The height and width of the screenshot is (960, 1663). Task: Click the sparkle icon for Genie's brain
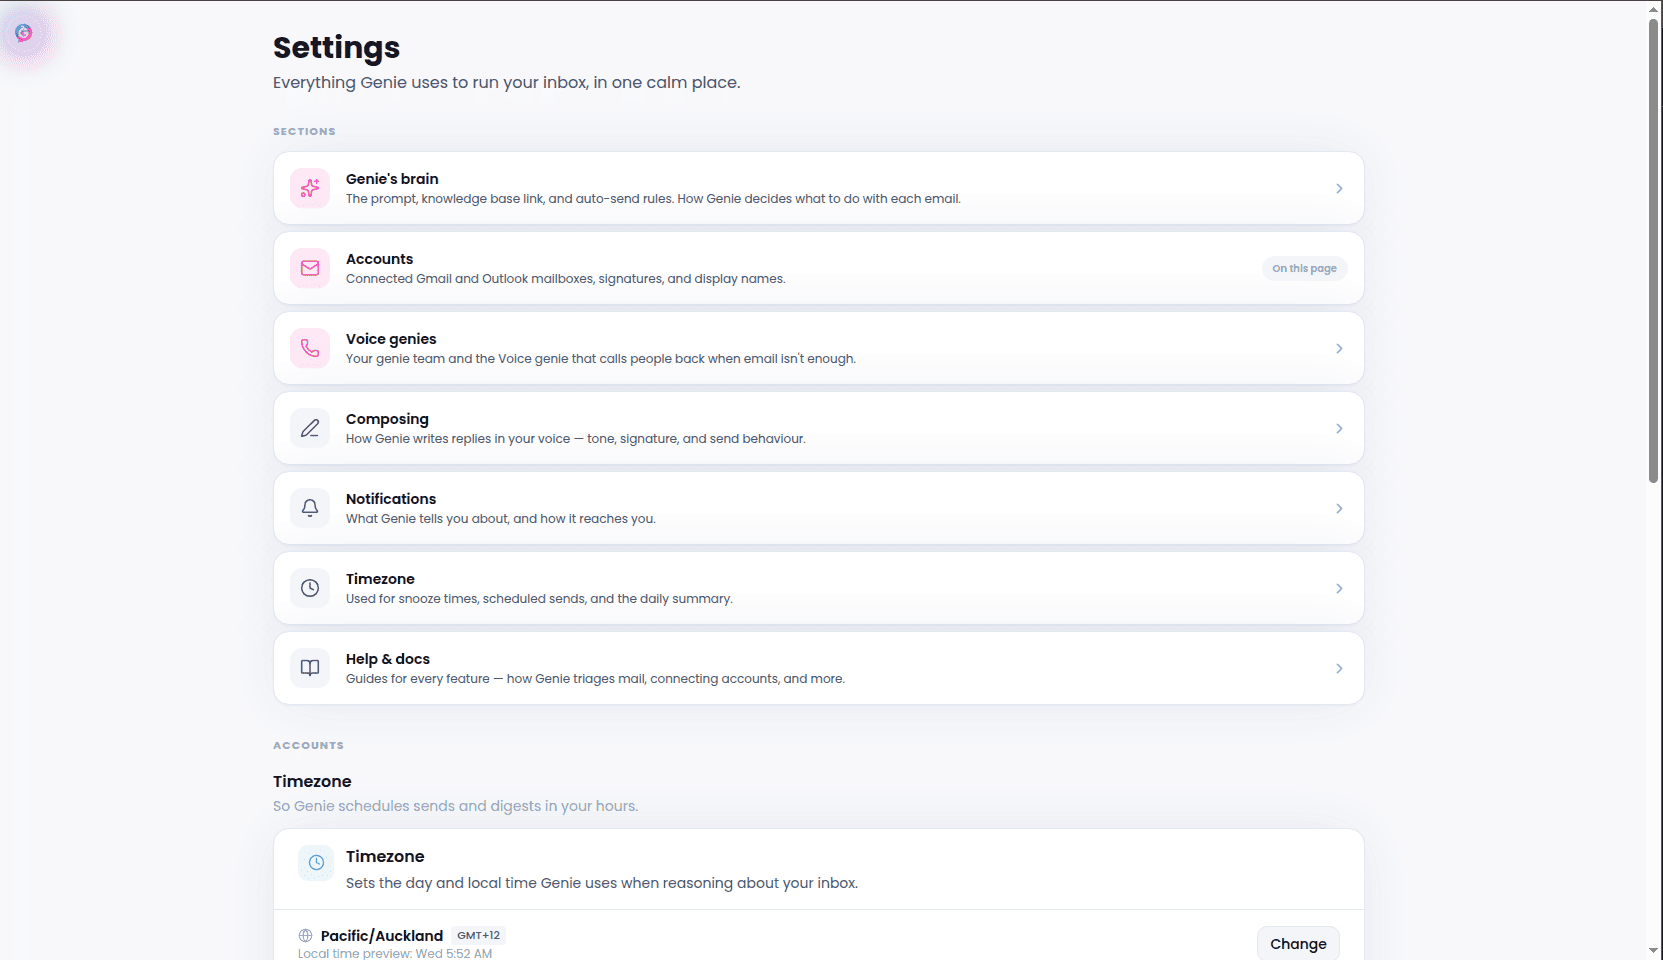tap(310, 188)
